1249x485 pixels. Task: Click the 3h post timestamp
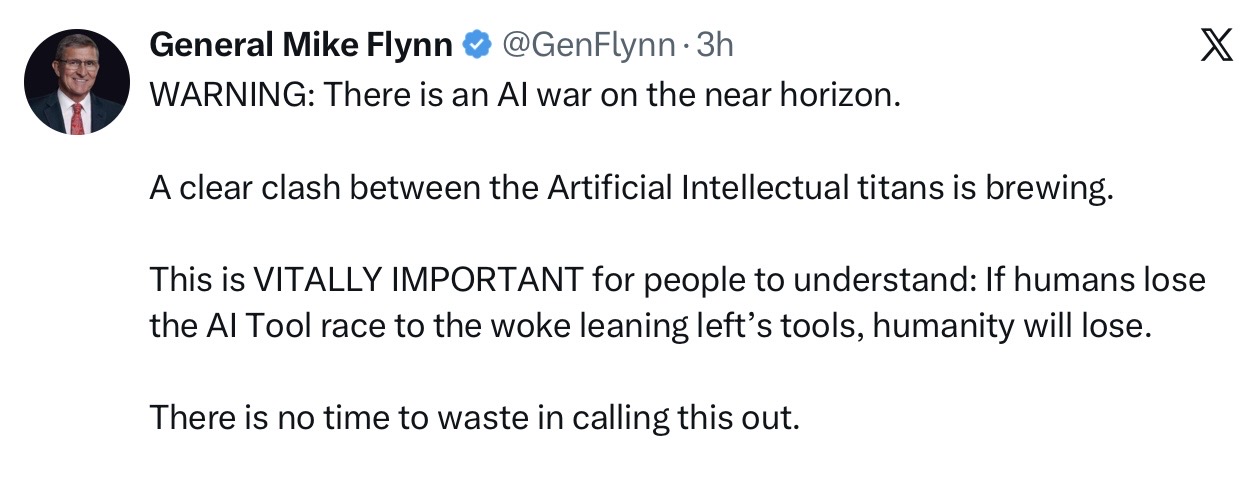[715, 45]
